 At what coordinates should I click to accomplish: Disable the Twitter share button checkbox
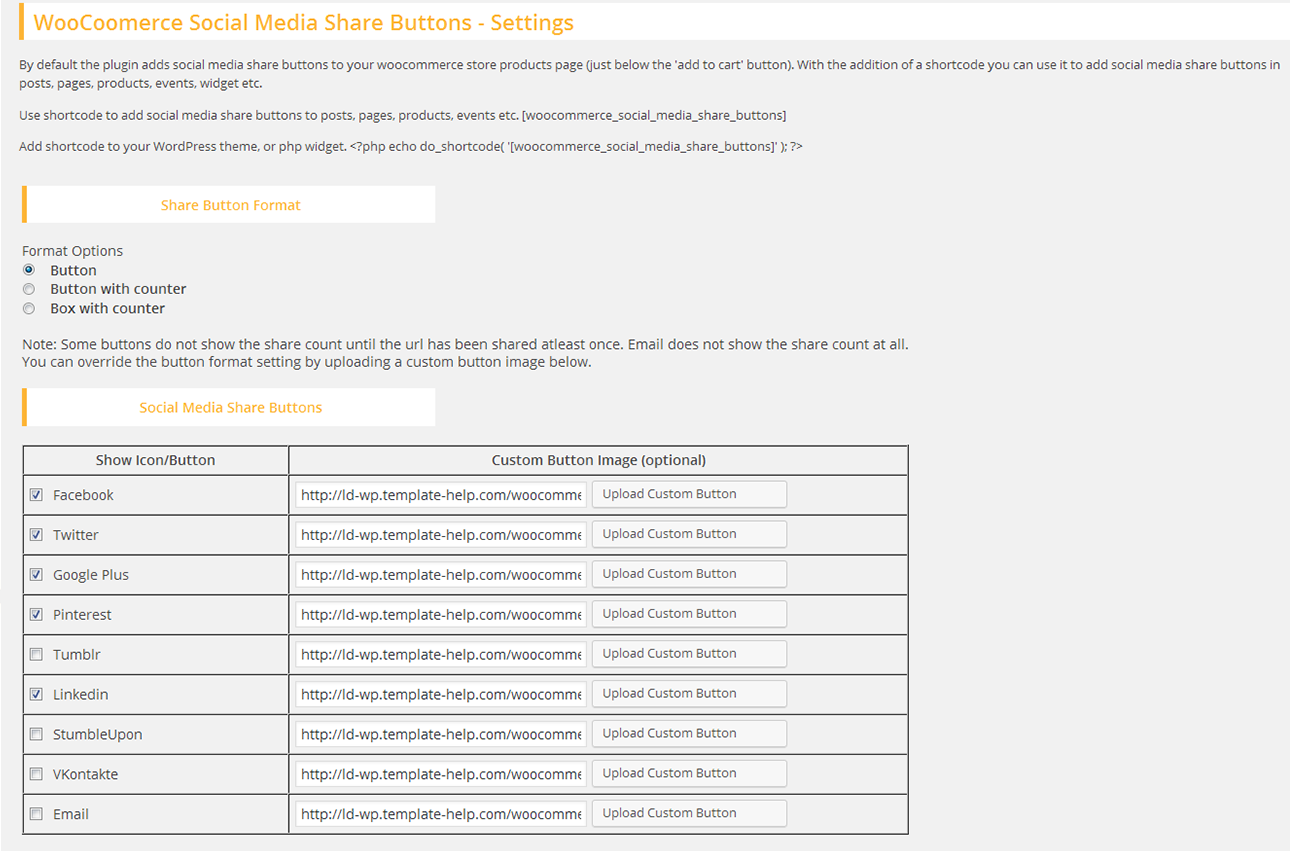pos(36,535)
